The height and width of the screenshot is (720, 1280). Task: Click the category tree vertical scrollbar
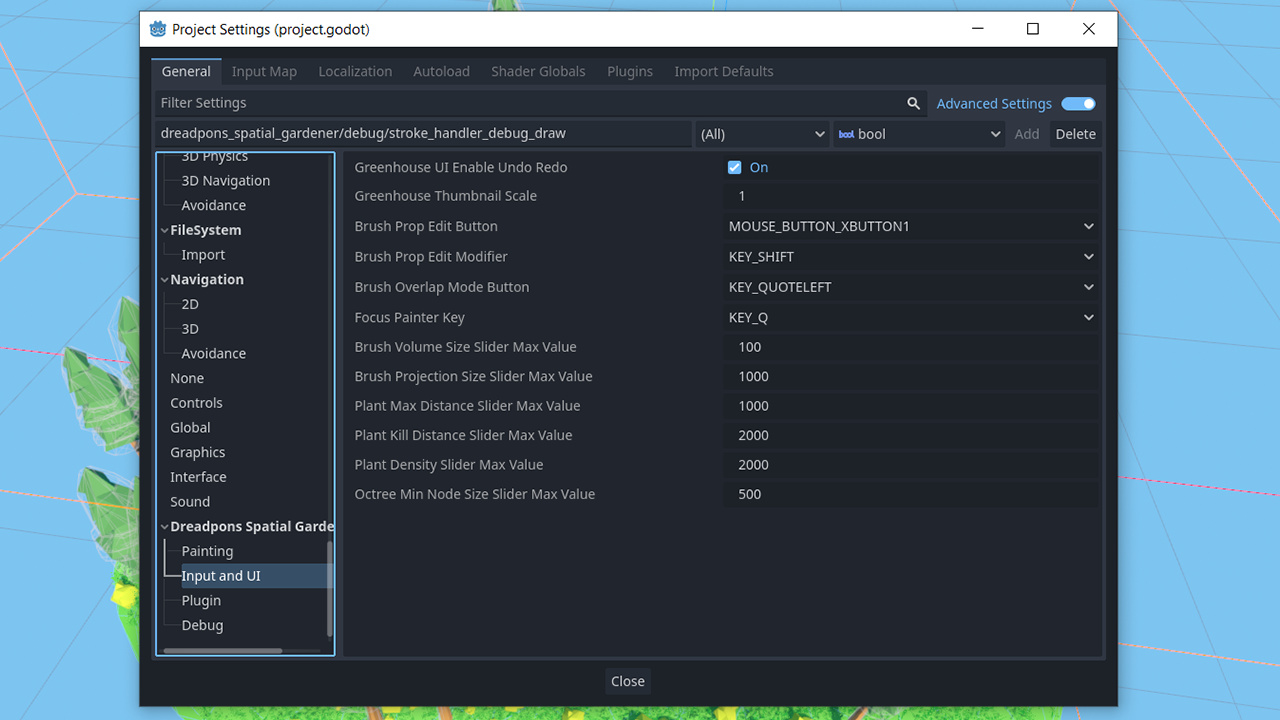click(330, 588)
